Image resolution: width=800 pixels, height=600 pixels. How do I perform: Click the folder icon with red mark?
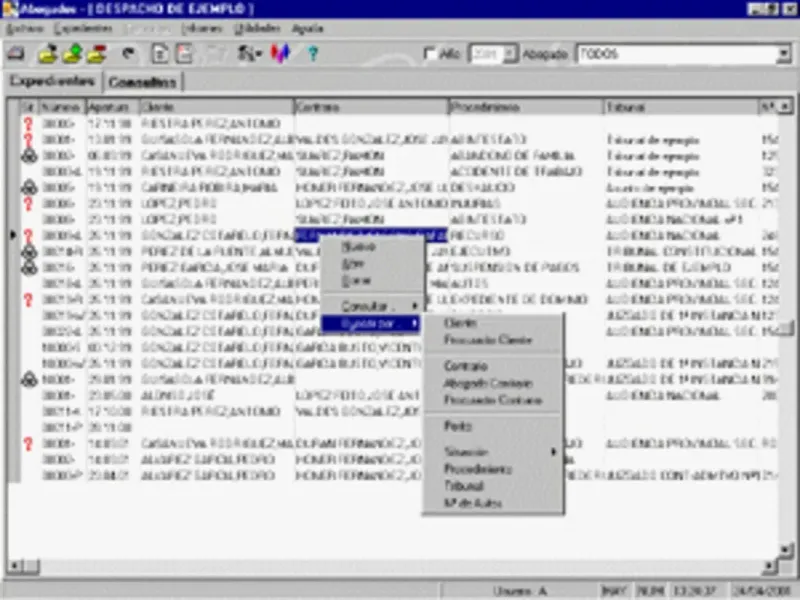(96, 54)
